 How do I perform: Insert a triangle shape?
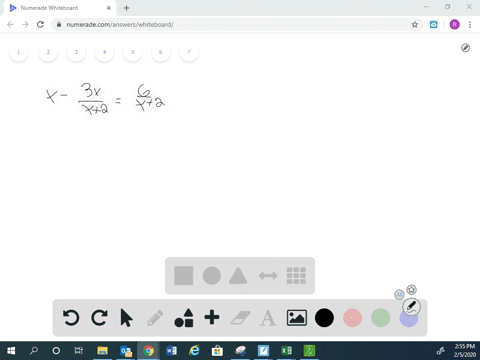tap(238, 275)
